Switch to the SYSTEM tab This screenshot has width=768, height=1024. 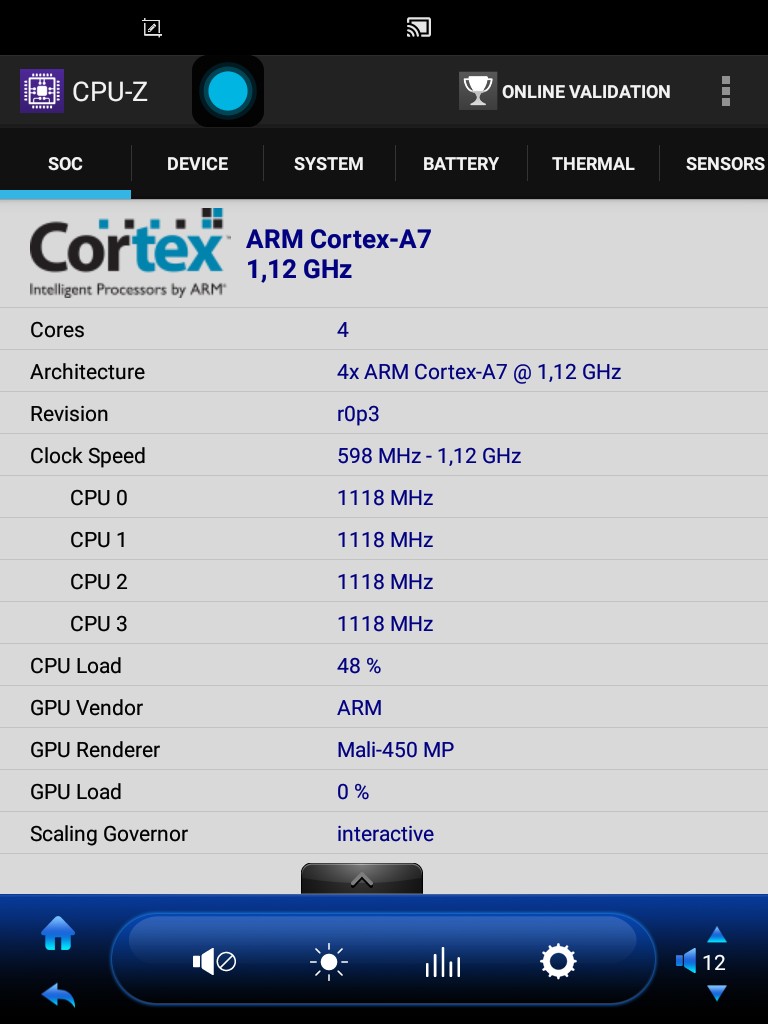click(328, 163)
